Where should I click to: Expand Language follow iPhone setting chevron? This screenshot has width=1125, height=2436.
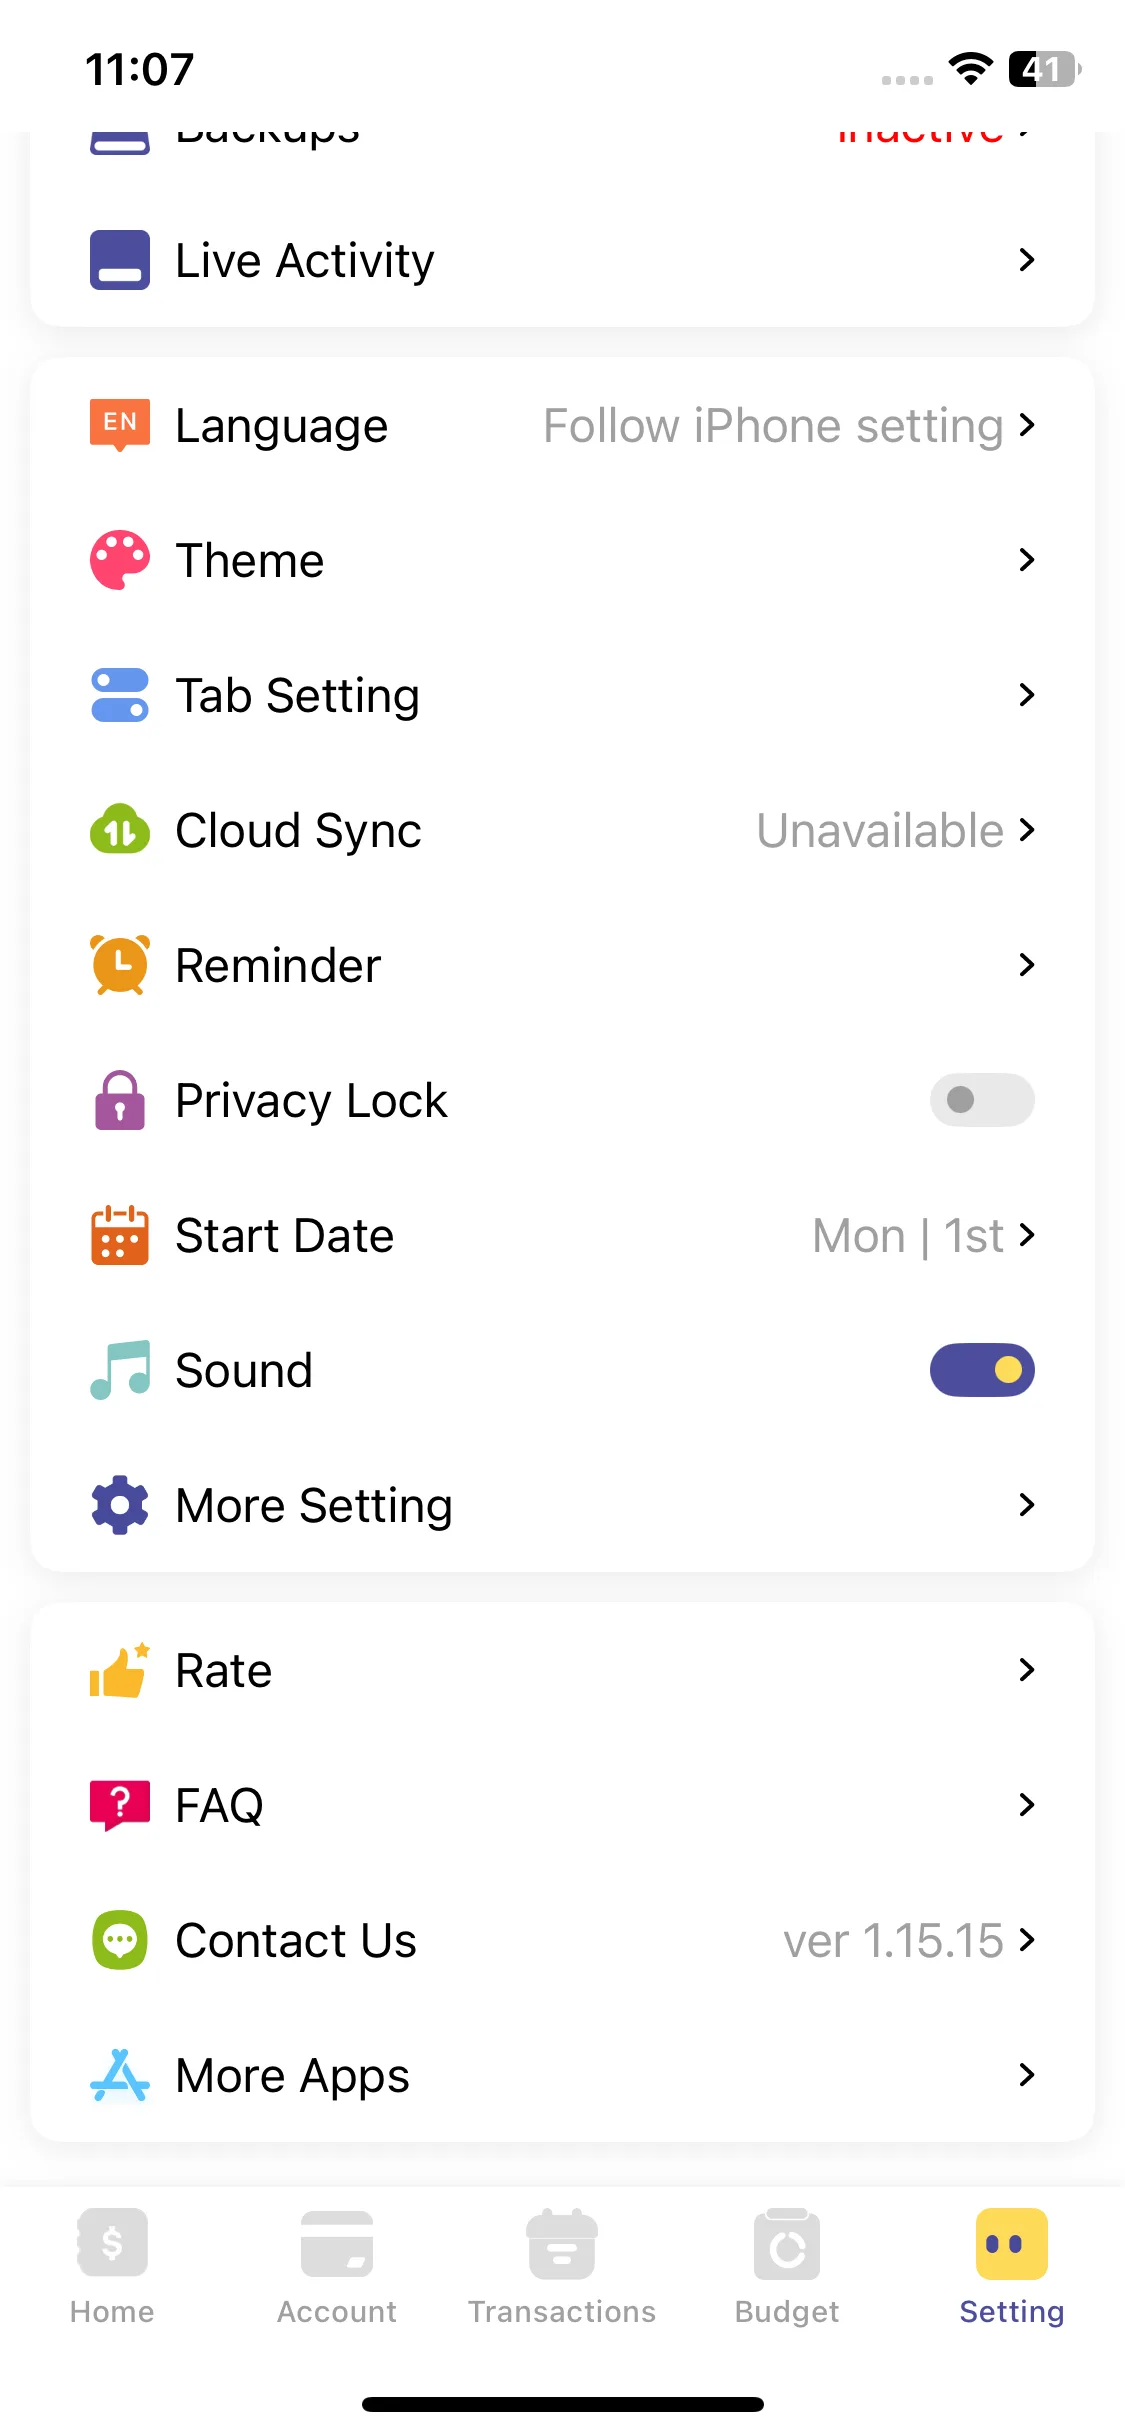pyautogui.click(x=1026, y=425)
